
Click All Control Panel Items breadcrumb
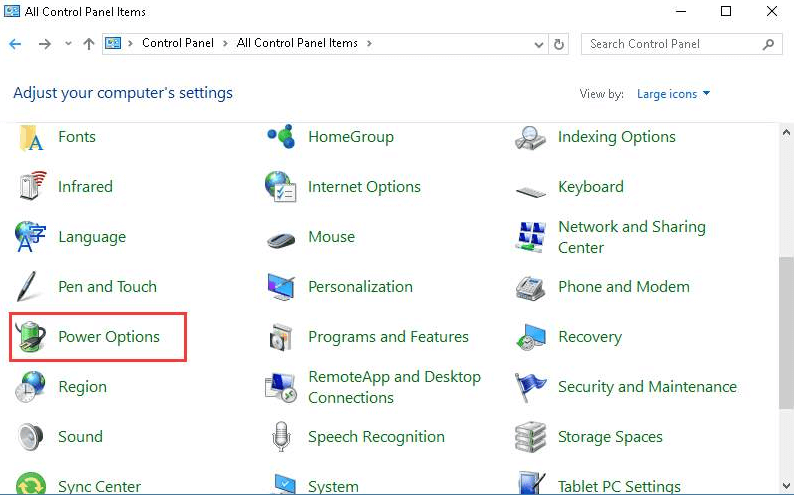tap(297, 43)
